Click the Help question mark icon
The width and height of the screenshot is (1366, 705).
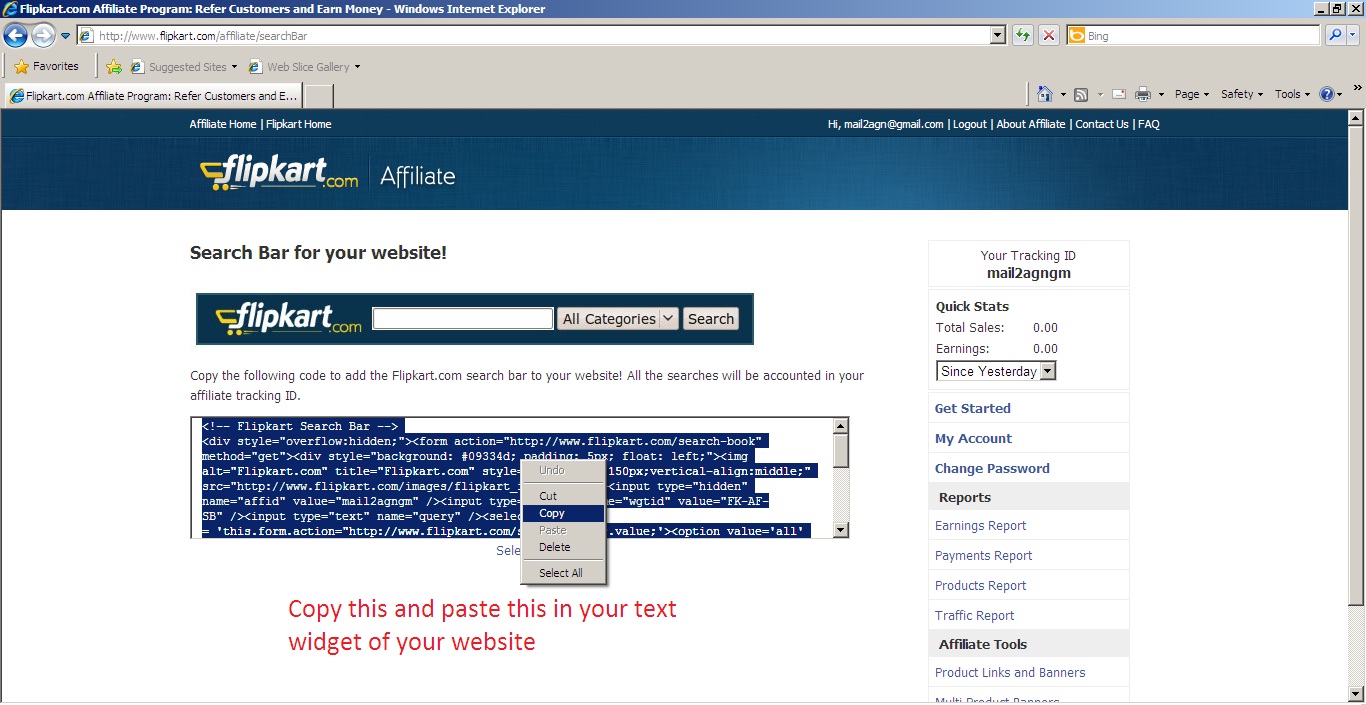point(1327,94)
